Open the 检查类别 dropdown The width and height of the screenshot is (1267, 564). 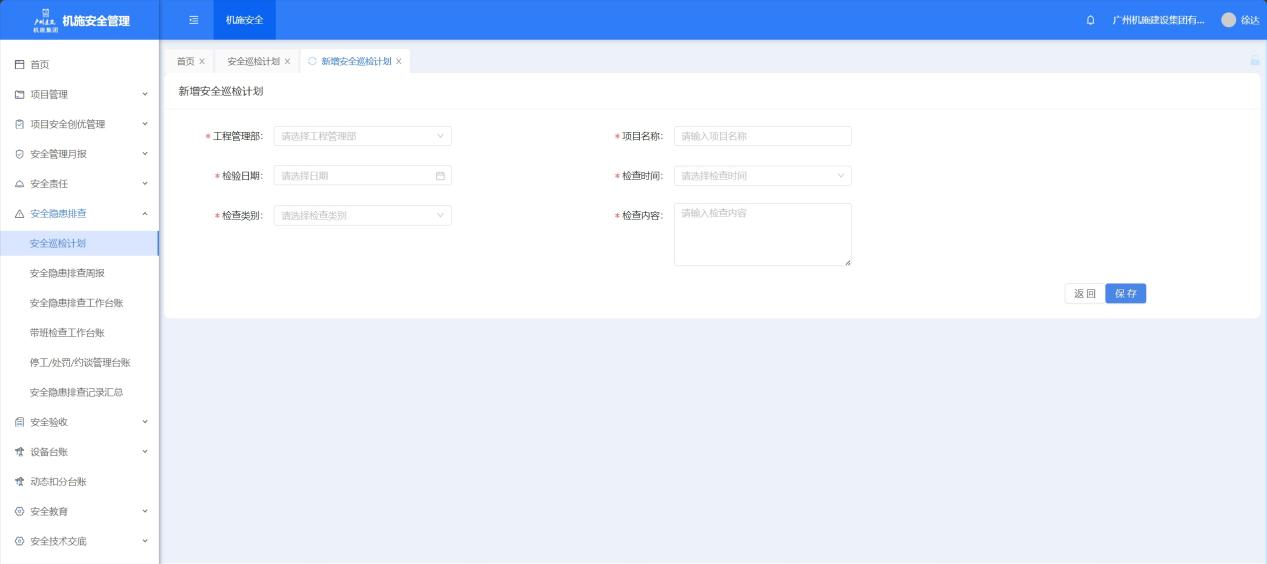(x=362, y=216)
